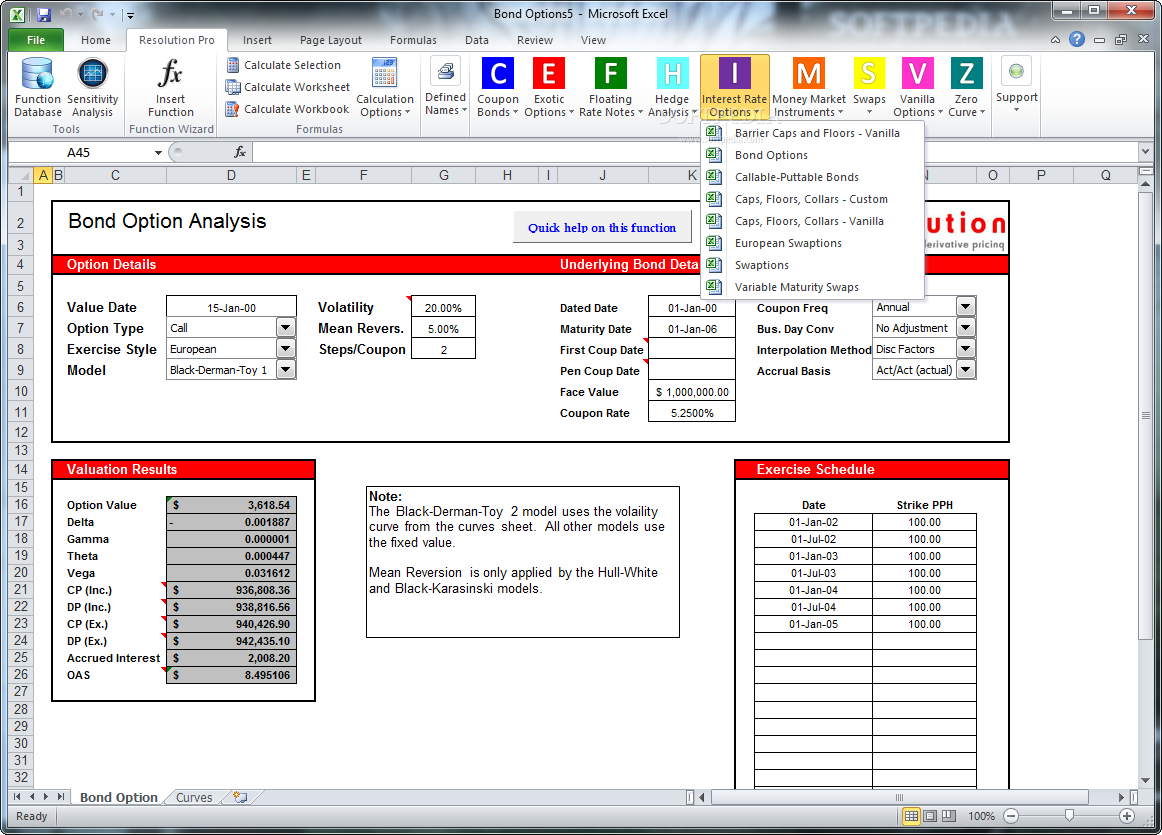The image size is (1162, 835).
Task: Open Hedge Analysis function group
Action: click(672, 87)
